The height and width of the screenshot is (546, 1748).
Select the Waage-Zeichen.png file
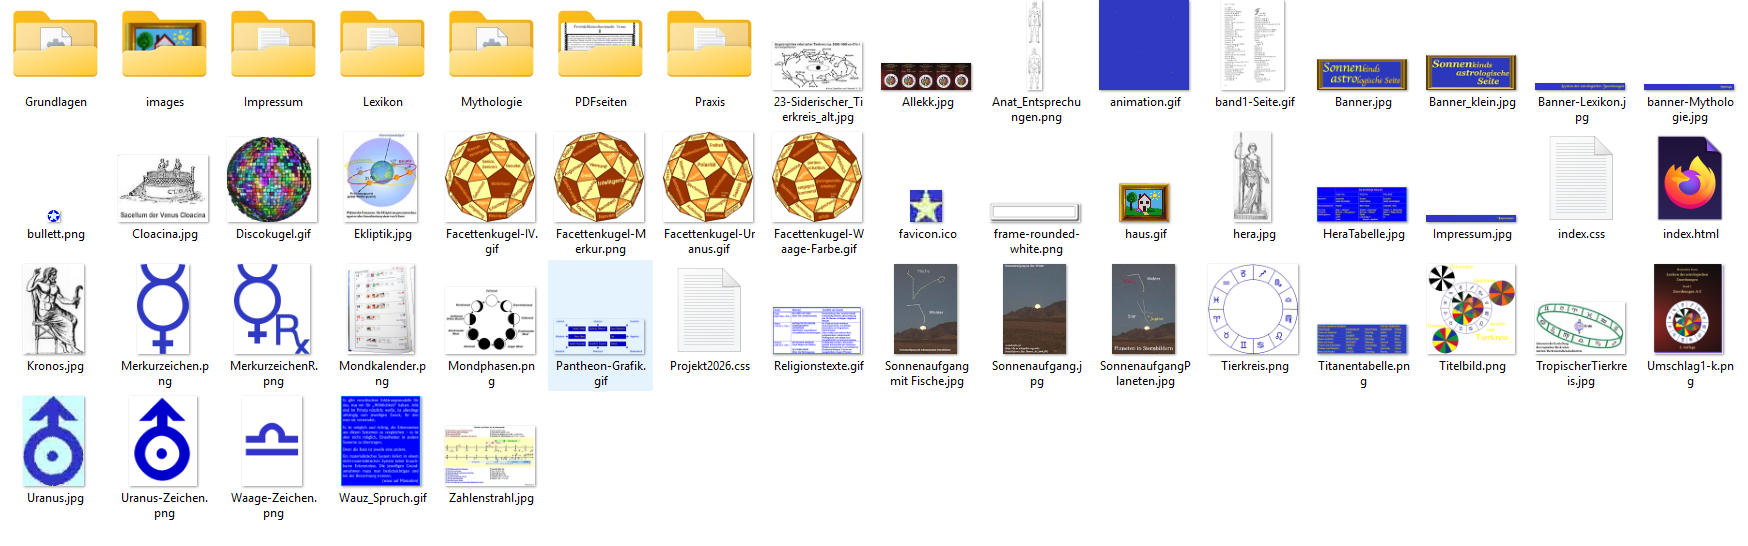tap(272, 440)
